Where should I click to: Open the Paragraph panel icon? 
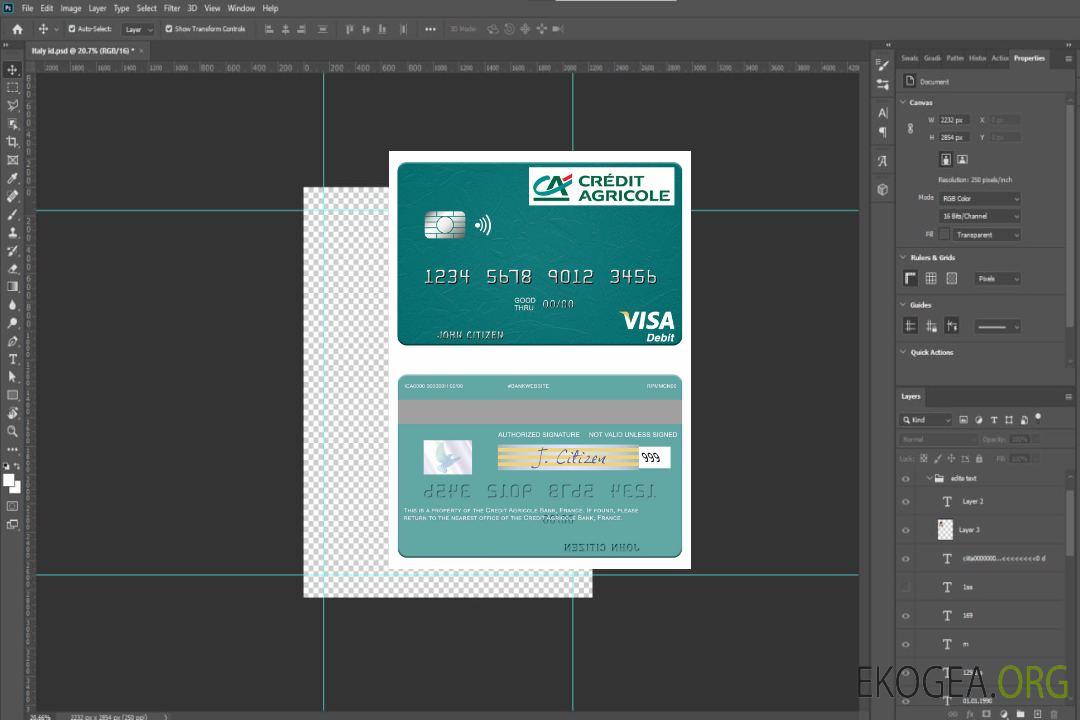coord(883,132)
